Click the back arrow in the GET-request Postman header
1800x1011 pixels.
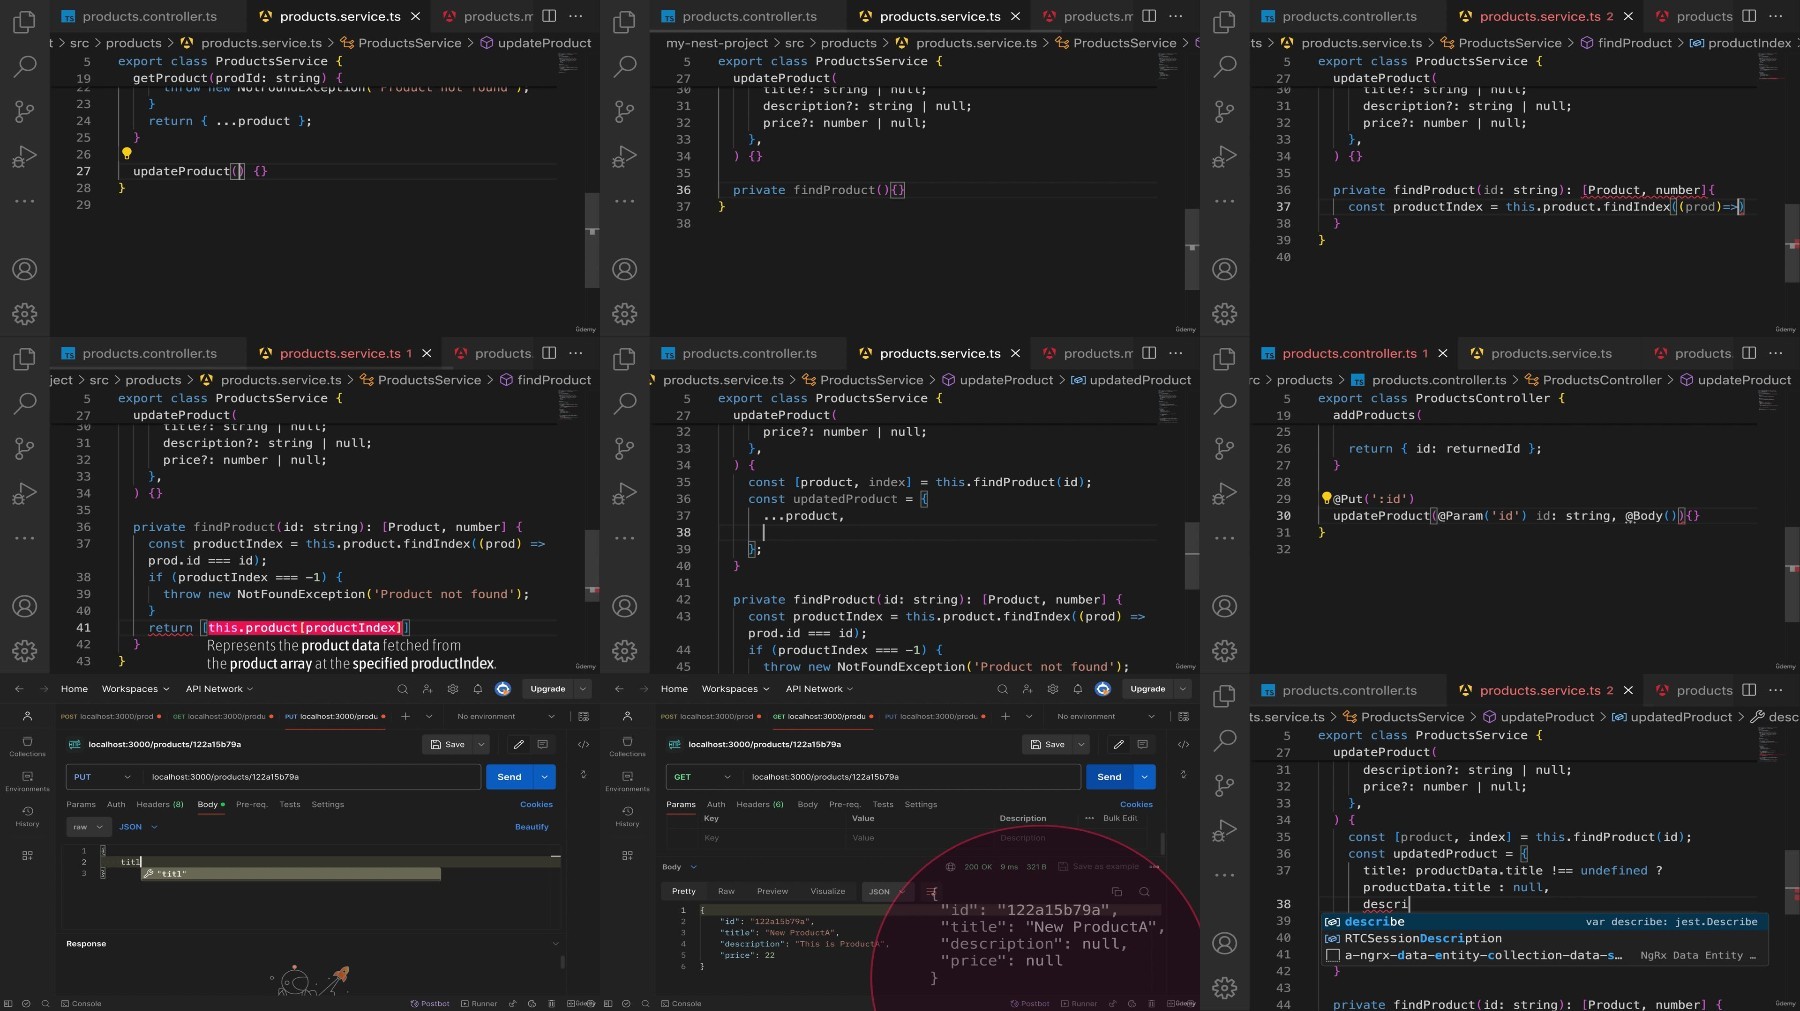pos(619,689)
